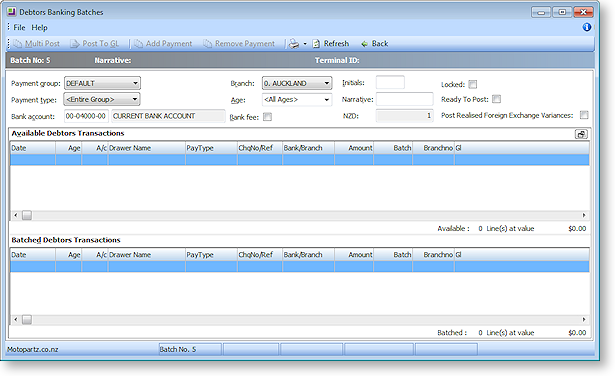
Task: Click the Multi Post toolbar icon
Action: pos(18,44)
